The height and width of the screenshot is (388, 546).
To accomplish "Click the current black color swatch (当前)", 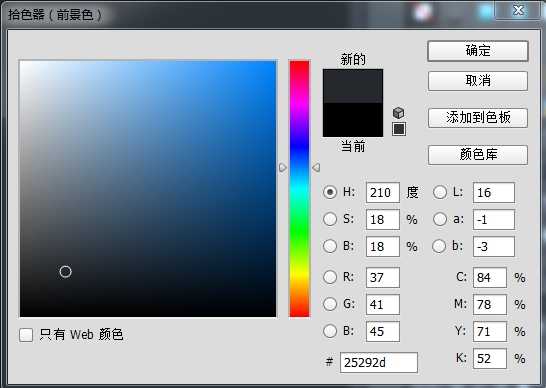I will point(353,120).
